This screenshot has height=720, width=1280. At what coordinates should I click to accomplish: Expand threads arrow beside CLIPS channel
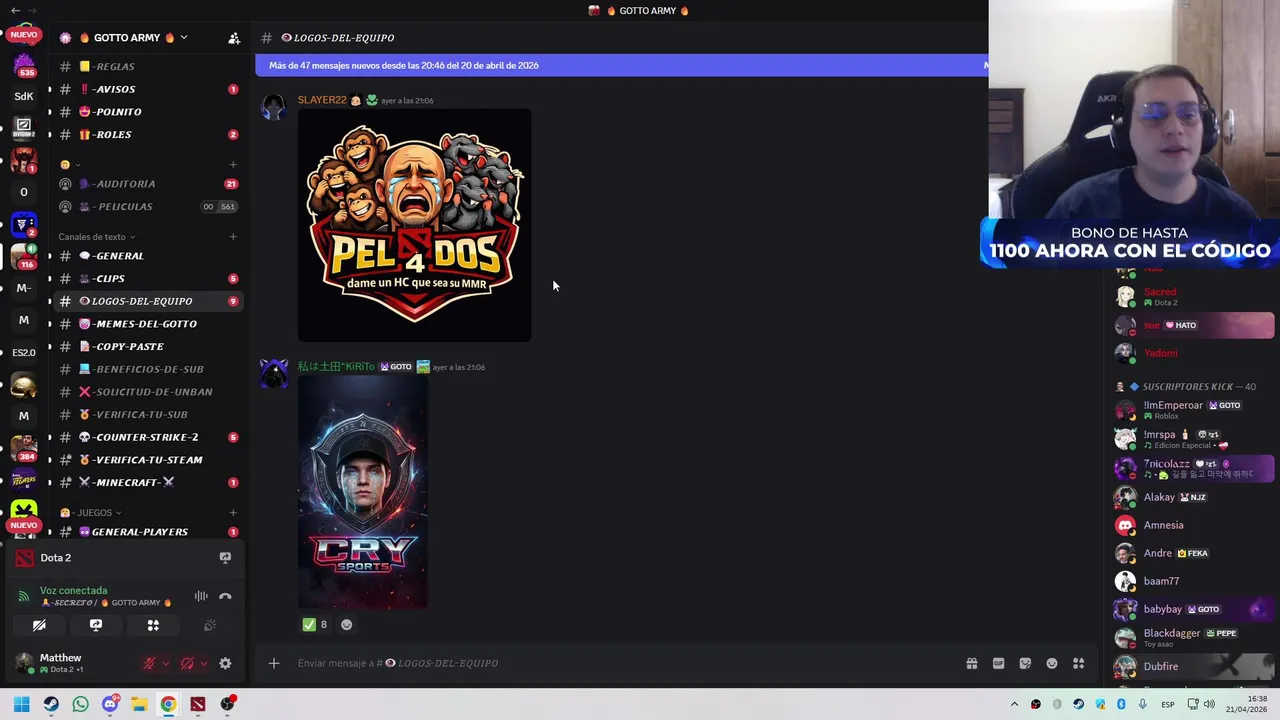(50, 279)
